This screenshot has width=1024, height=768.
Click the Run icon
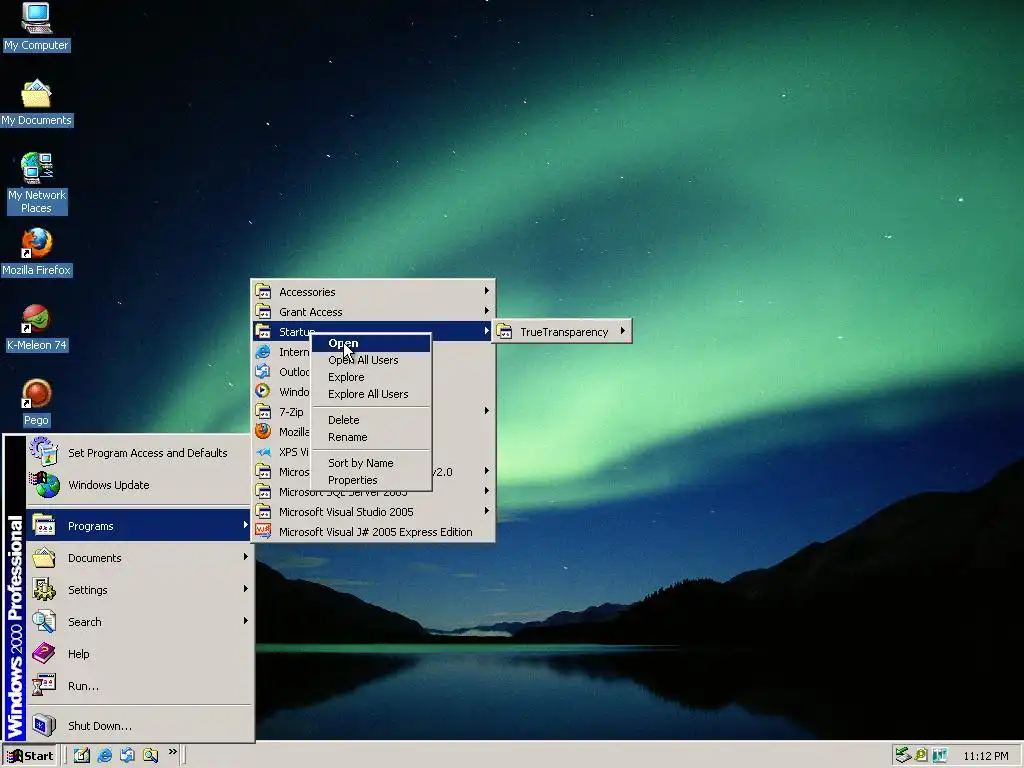[44, 686]
